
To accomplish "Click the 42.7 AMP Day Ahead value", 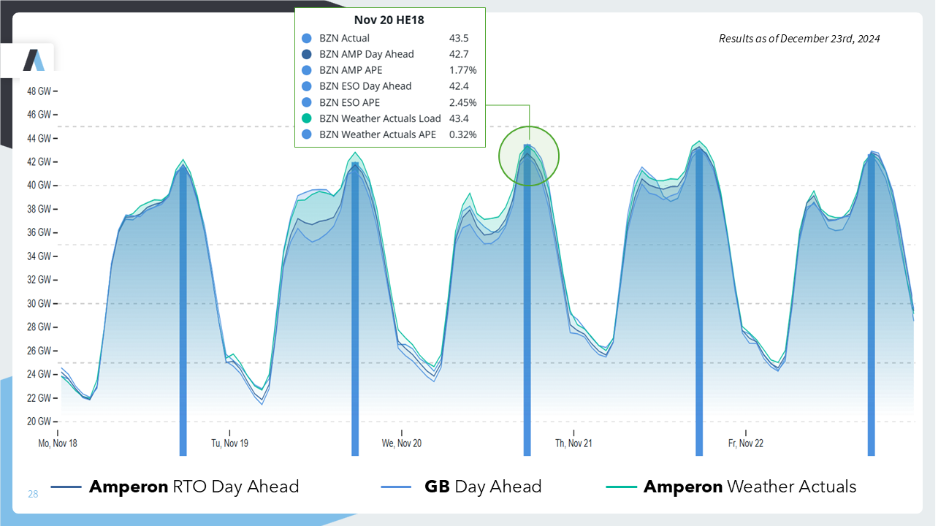I will click(458, 54).
